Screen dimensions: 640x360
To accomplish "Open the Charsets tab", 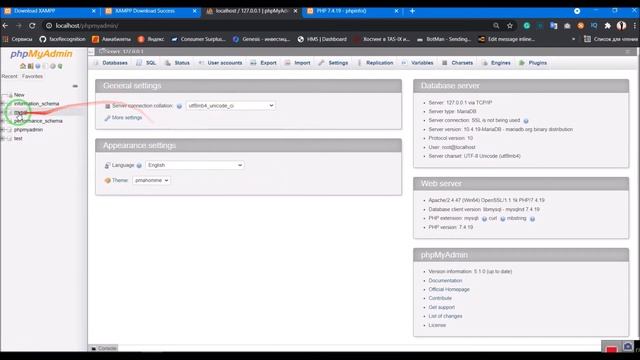I will (457, 63).
